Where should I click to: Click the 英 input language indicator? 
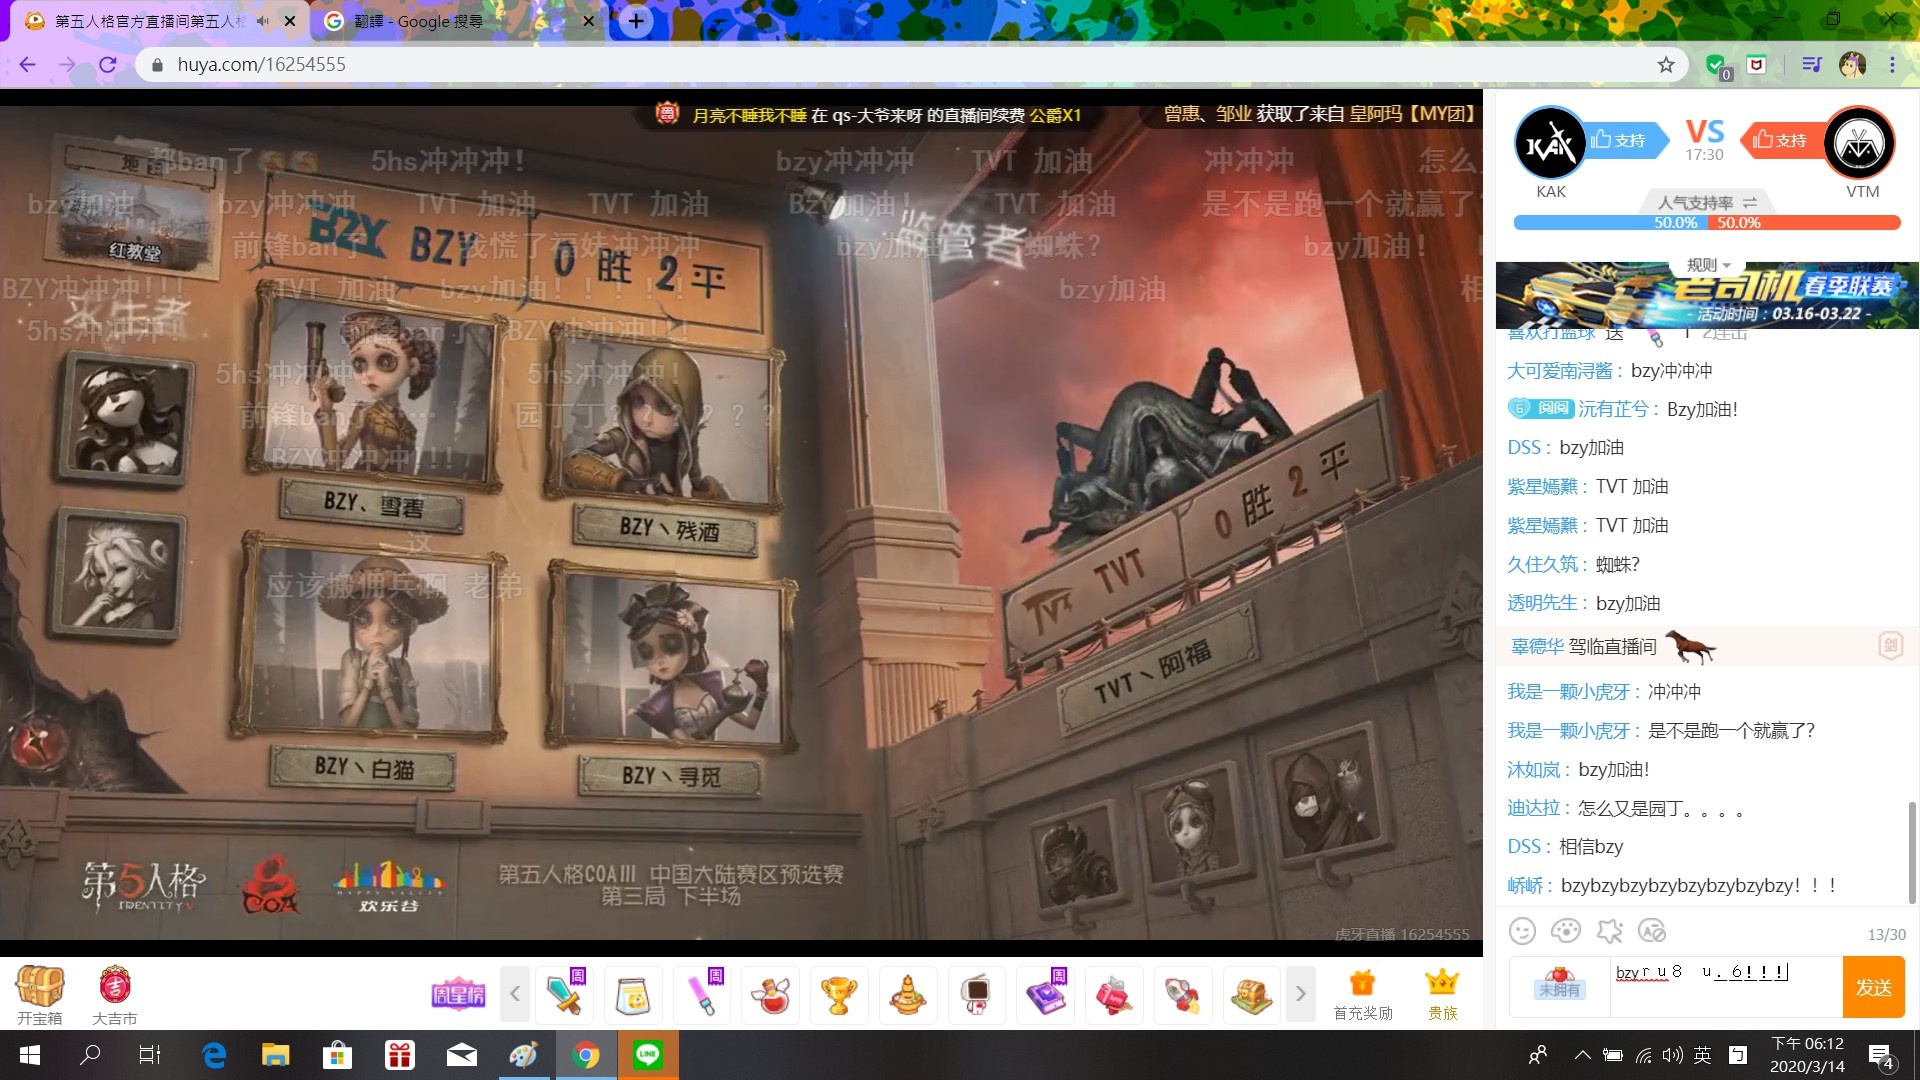(x=1702, y=1055)
